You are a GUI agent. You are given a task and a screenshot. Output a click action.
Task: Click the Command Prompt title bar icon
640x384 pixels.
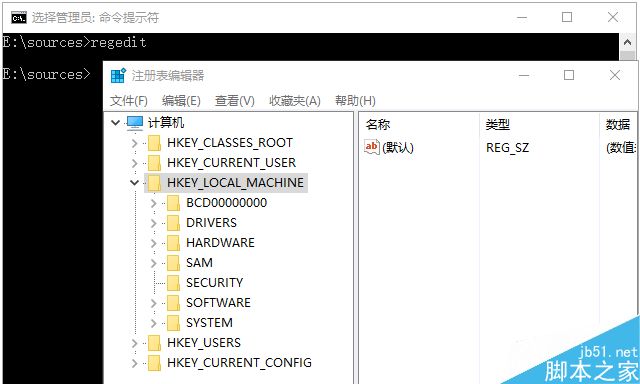point(19,18)
